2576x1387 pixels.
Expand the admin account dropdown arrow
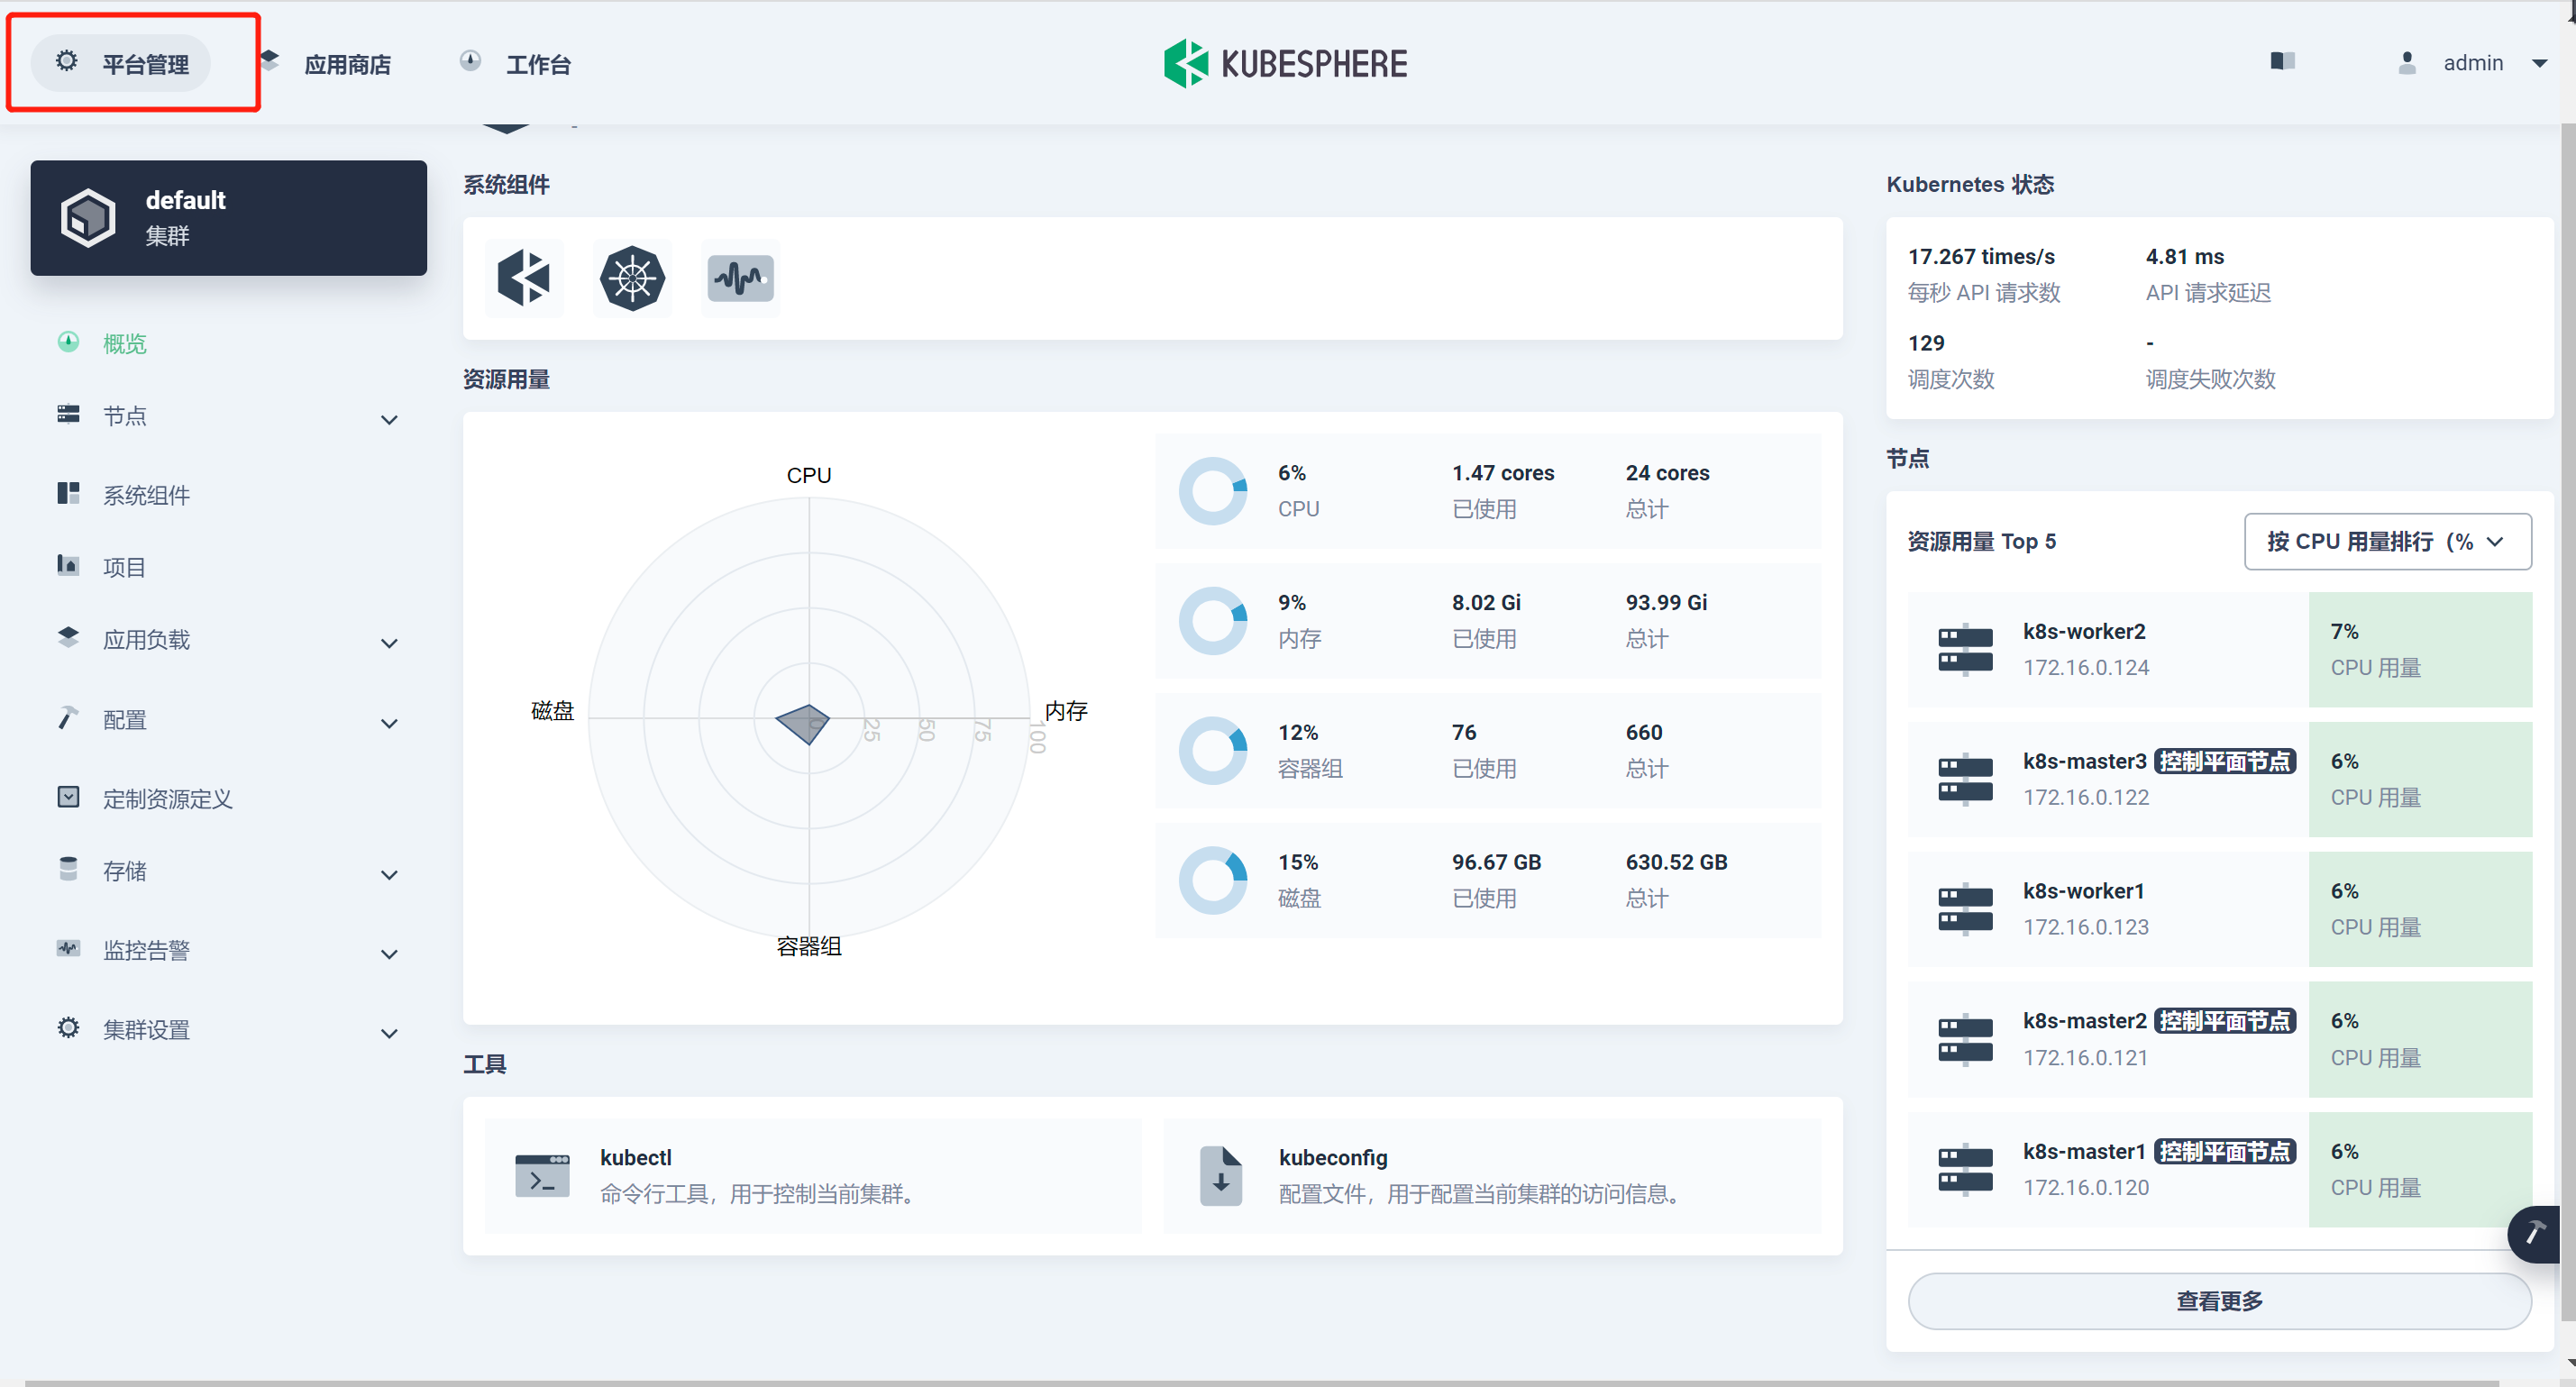click(2543, 63)
